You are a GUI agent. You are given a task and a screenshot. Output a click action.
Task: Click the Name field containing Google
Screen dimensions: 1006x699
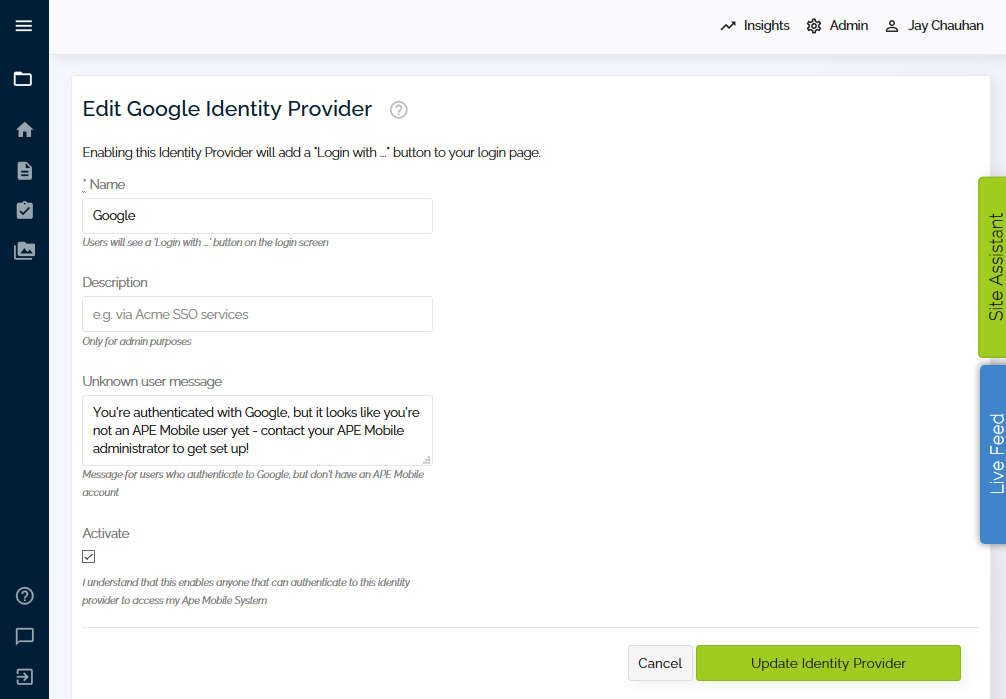(x=257, y=216)
